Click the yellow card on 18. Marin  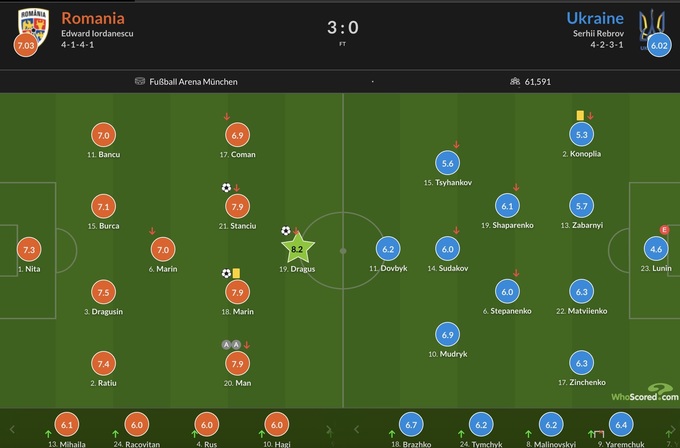coord(239,273)
